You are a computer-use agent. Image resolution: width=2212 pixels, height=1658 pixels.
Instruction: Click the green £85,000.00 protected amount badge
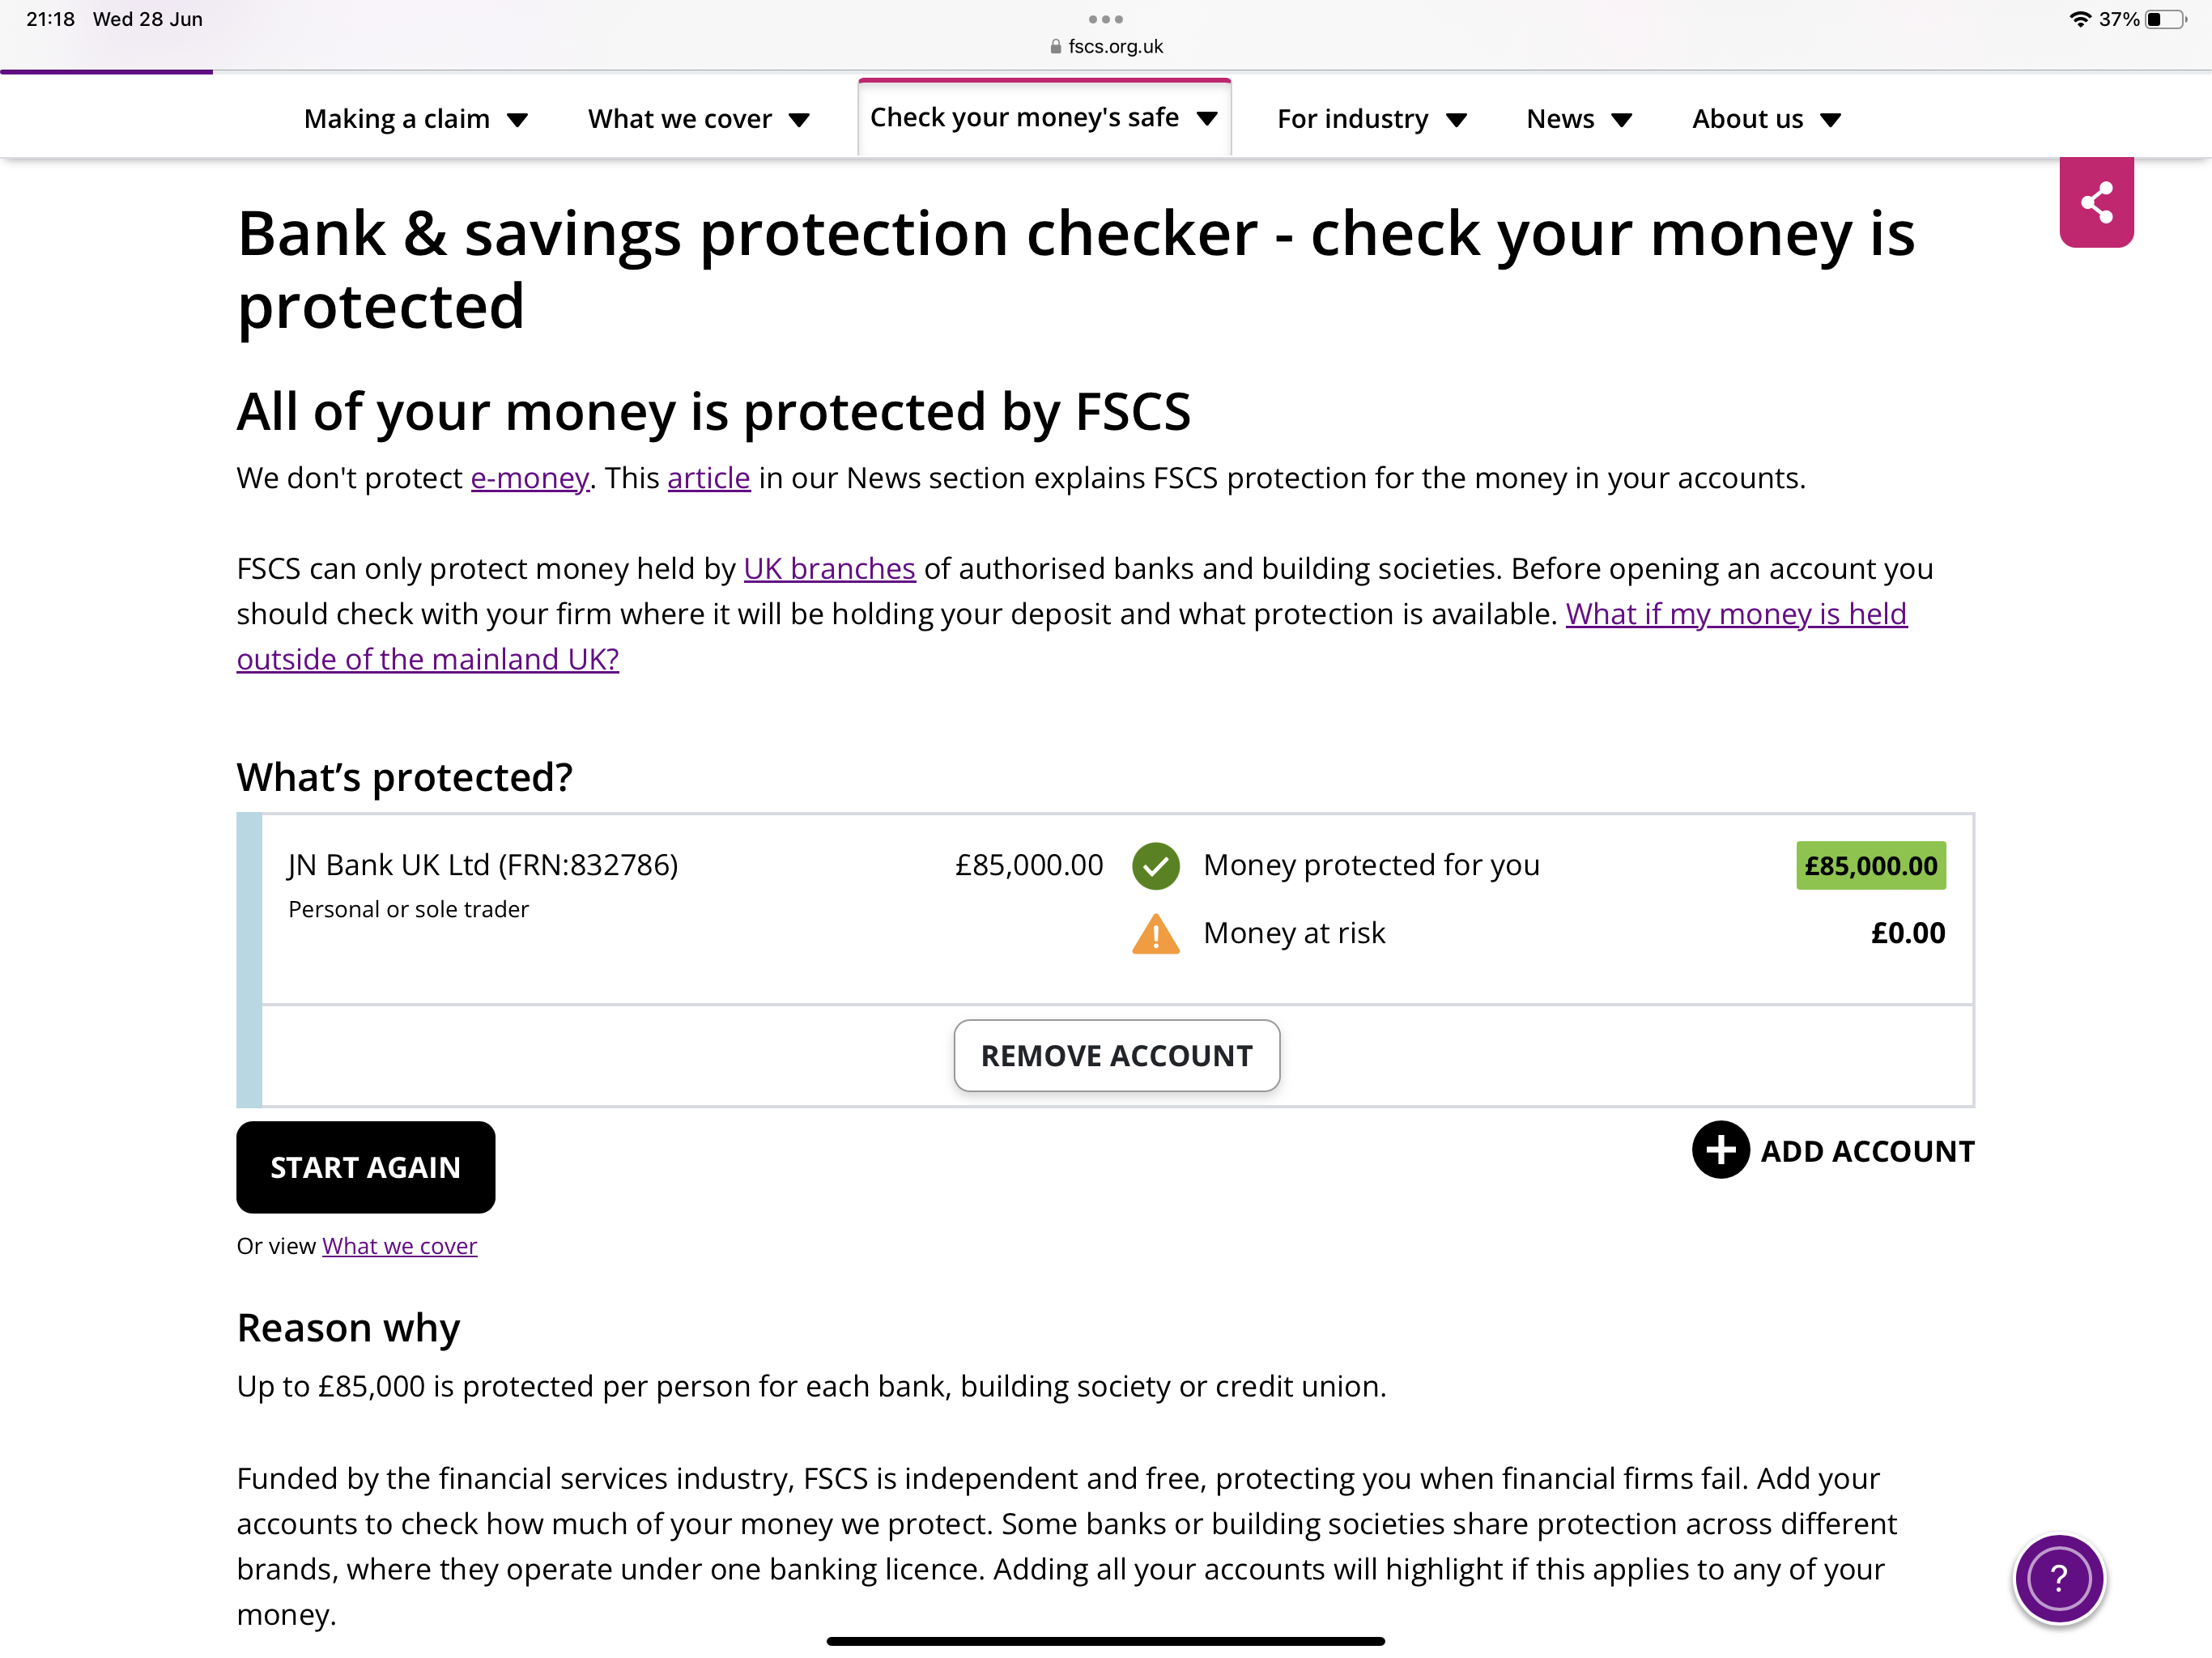pyautogui.click(x=1870, y=866)
